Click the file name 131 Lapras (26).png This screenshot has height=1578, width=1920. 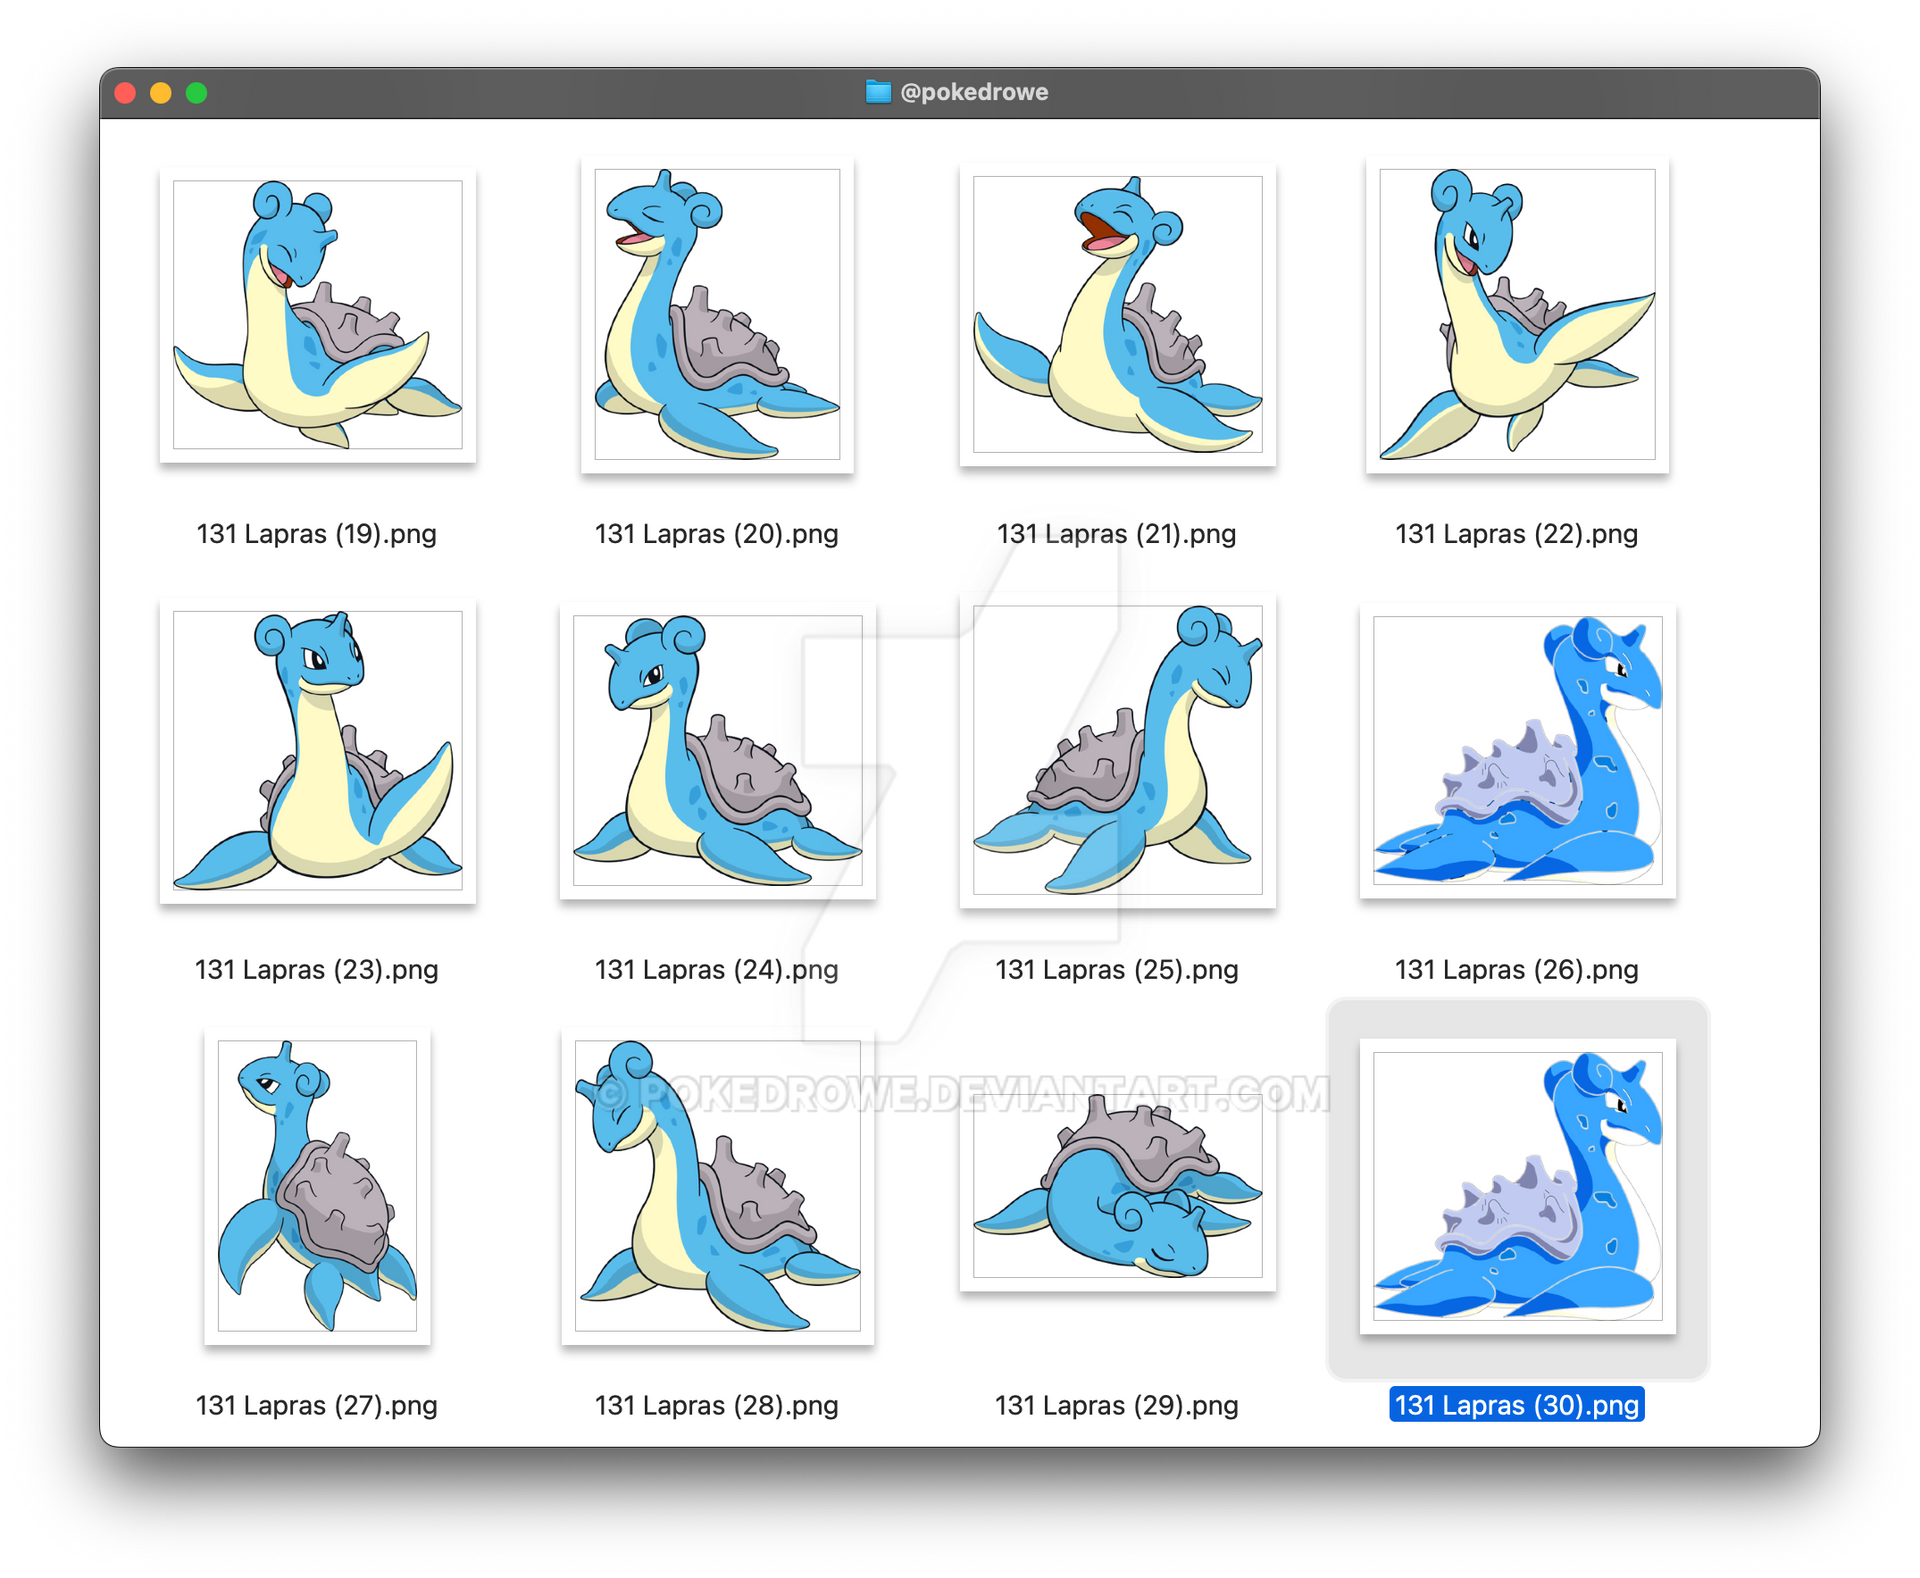(x=1517, y=970)
